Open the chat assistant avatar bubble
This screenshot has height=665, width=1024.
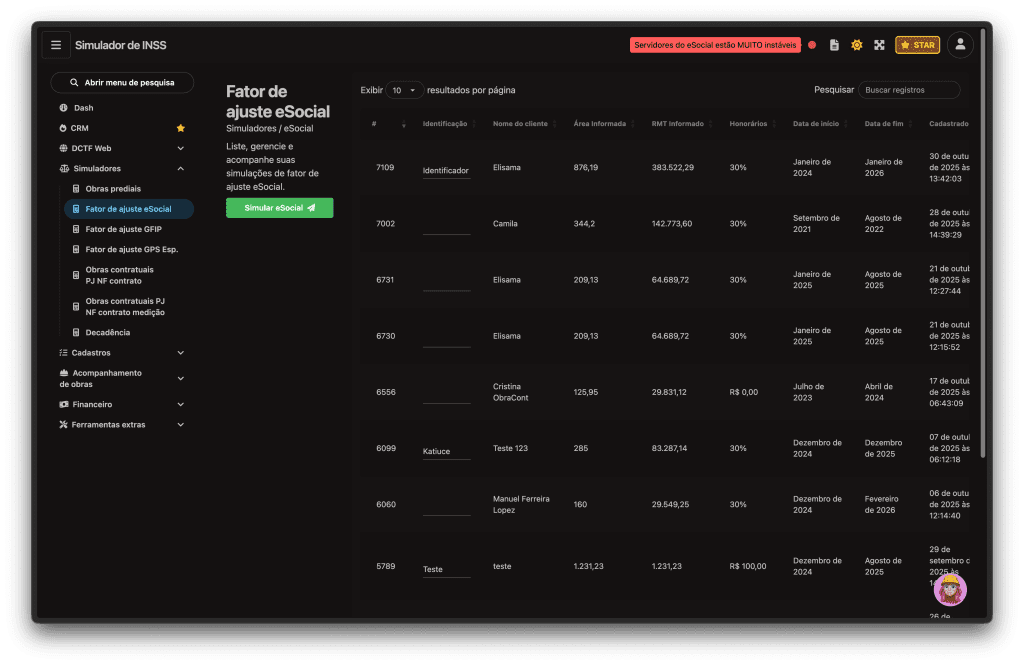point(950,590)
